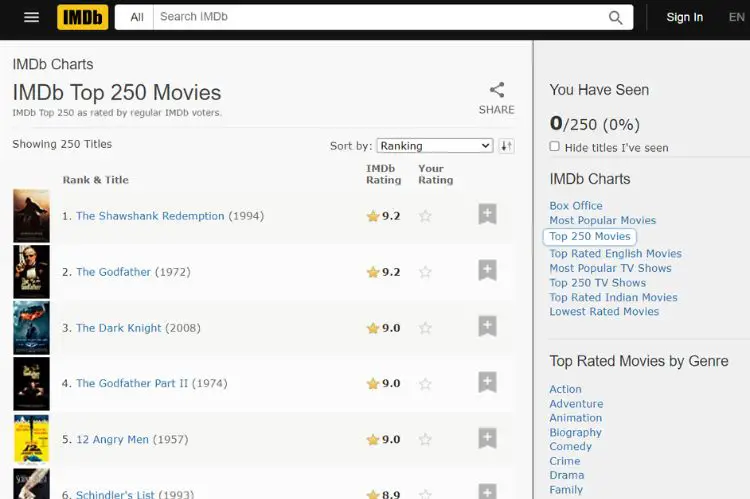
Task: Open The Shawshank Redemption title link
Action: pyautogui.click(x=150, y=216)
